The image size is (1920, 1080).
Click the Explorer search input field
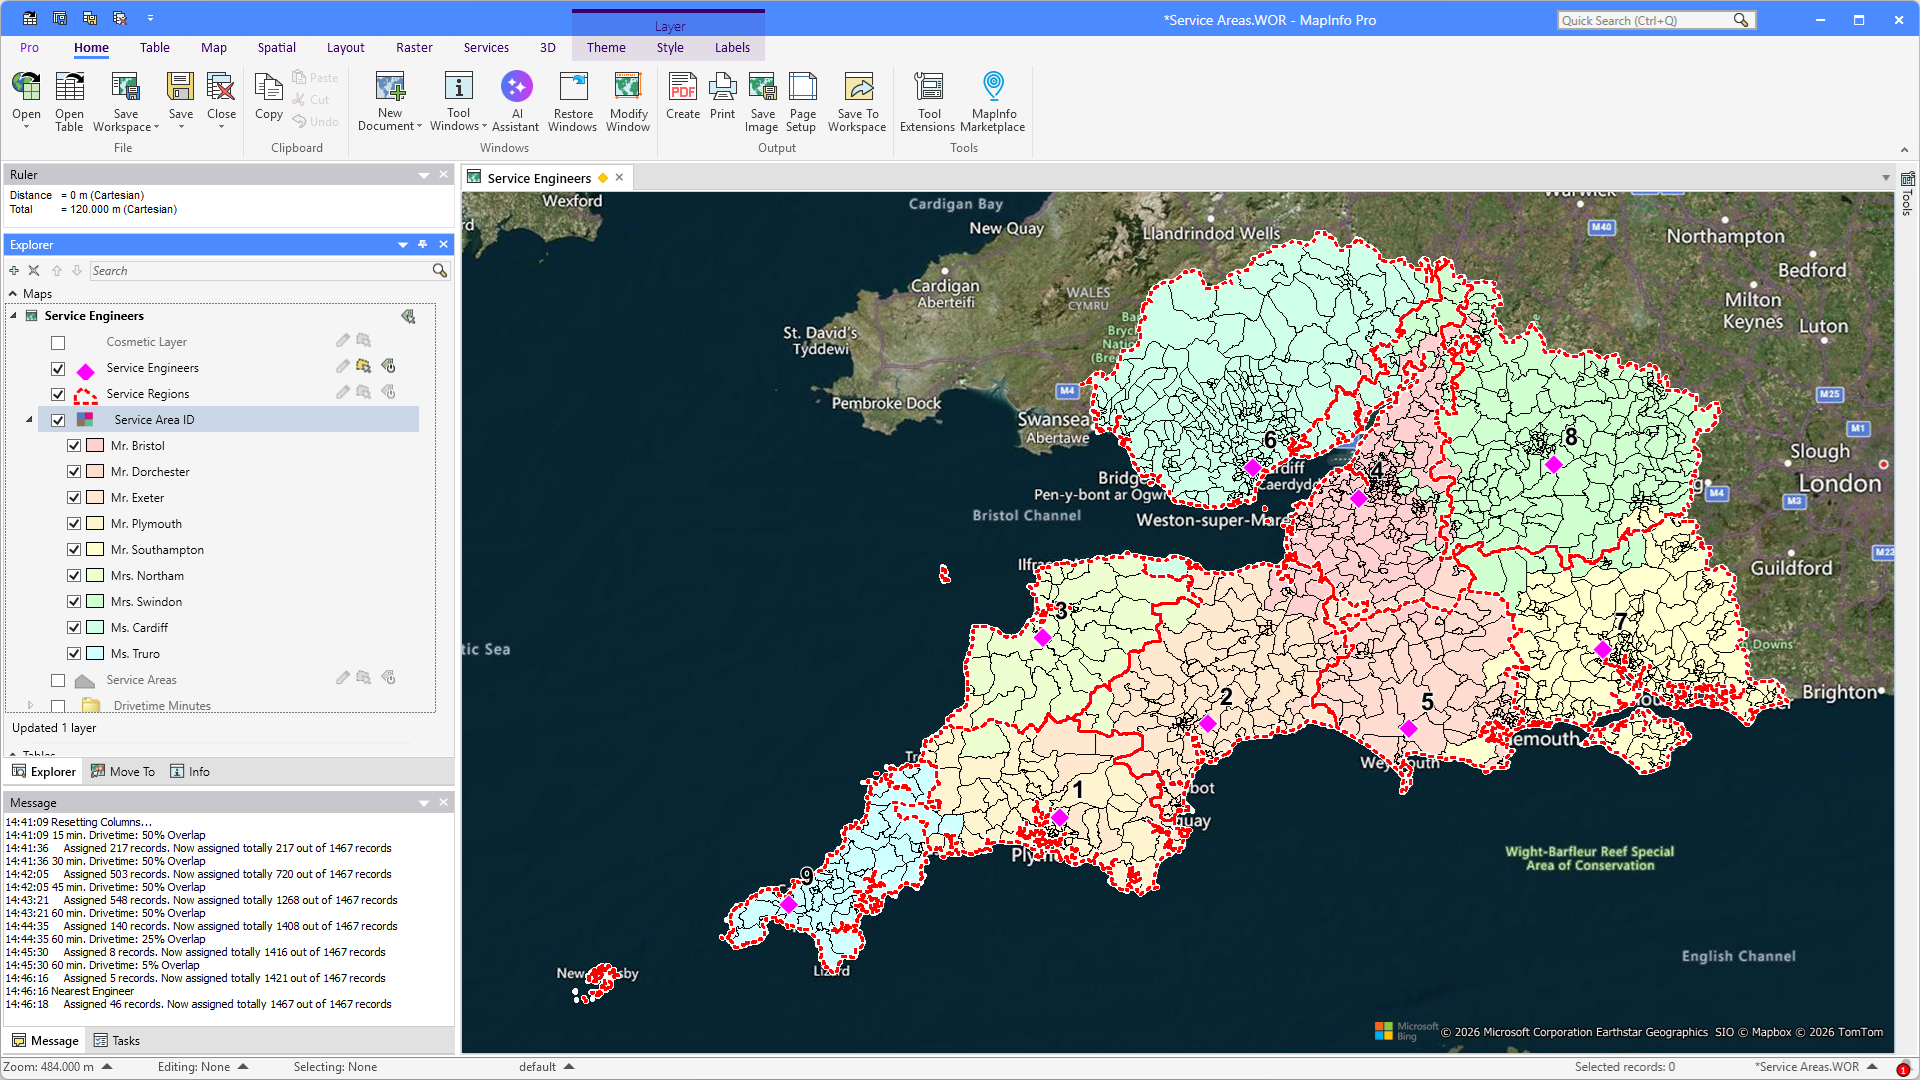pos(260,271)
